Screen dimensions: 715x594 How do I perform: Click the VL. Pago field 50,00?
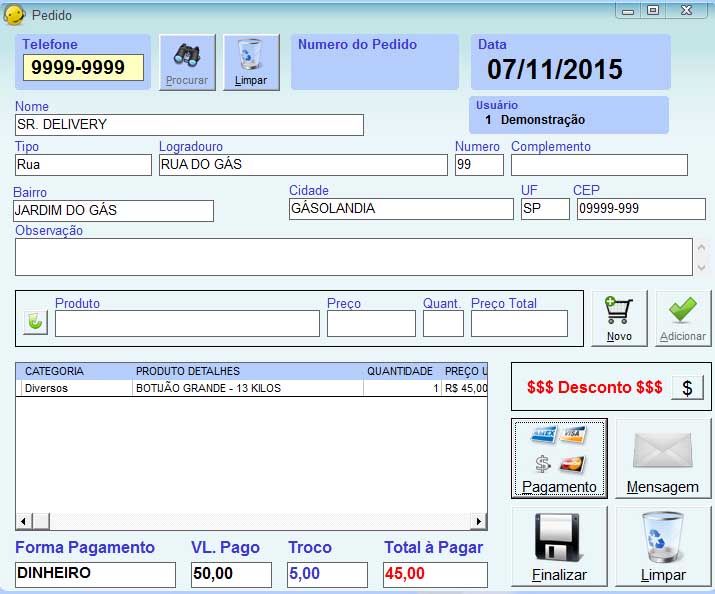[231, 574]
